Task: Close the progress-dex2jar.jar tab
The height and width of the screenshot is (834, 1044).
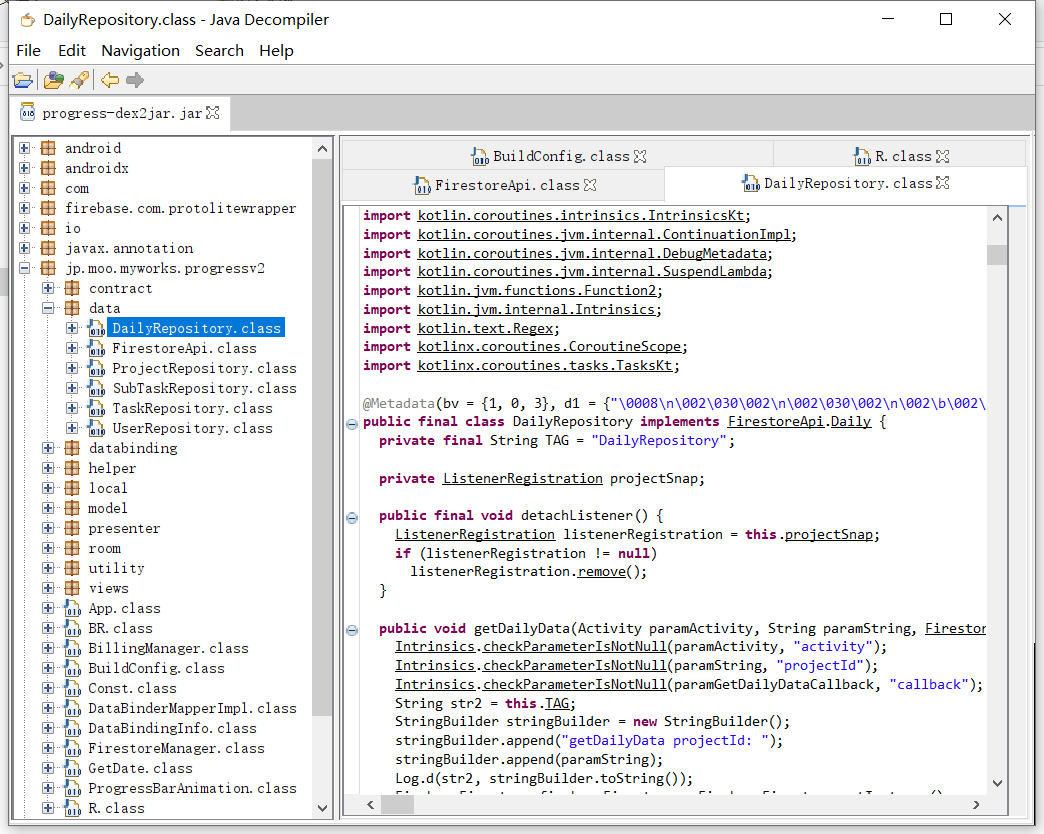Action: (212, 112)
